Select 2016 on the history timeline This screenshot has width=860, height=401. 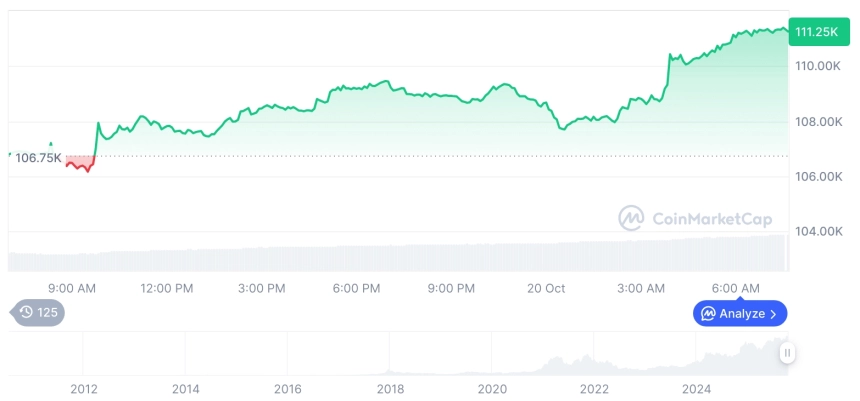coord(288,388)
